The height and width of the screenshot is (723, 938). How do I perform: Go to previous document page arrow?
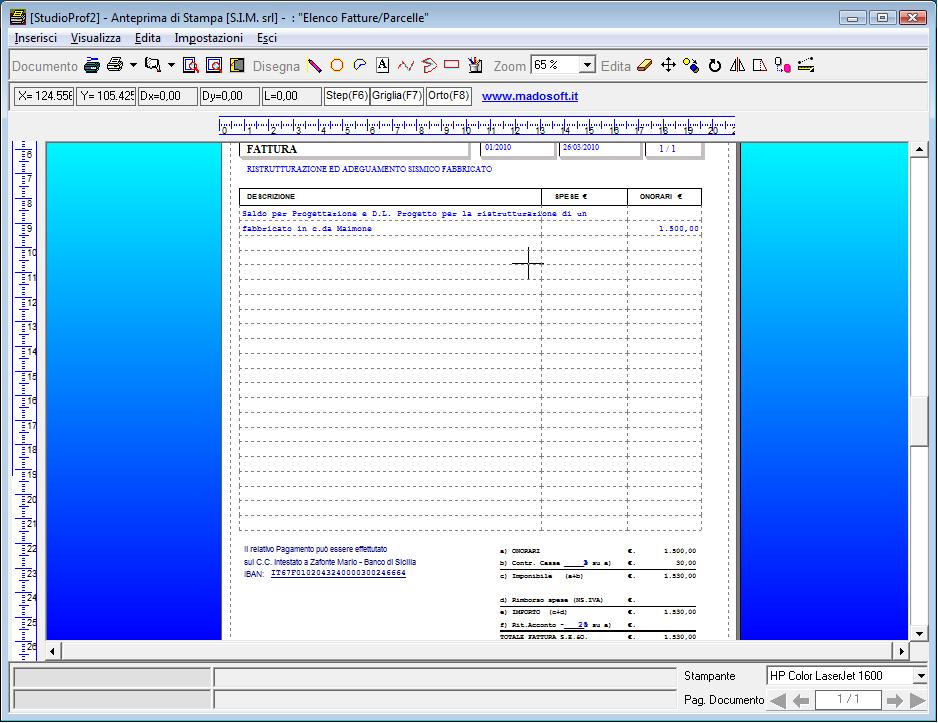(x=801, y=700)
